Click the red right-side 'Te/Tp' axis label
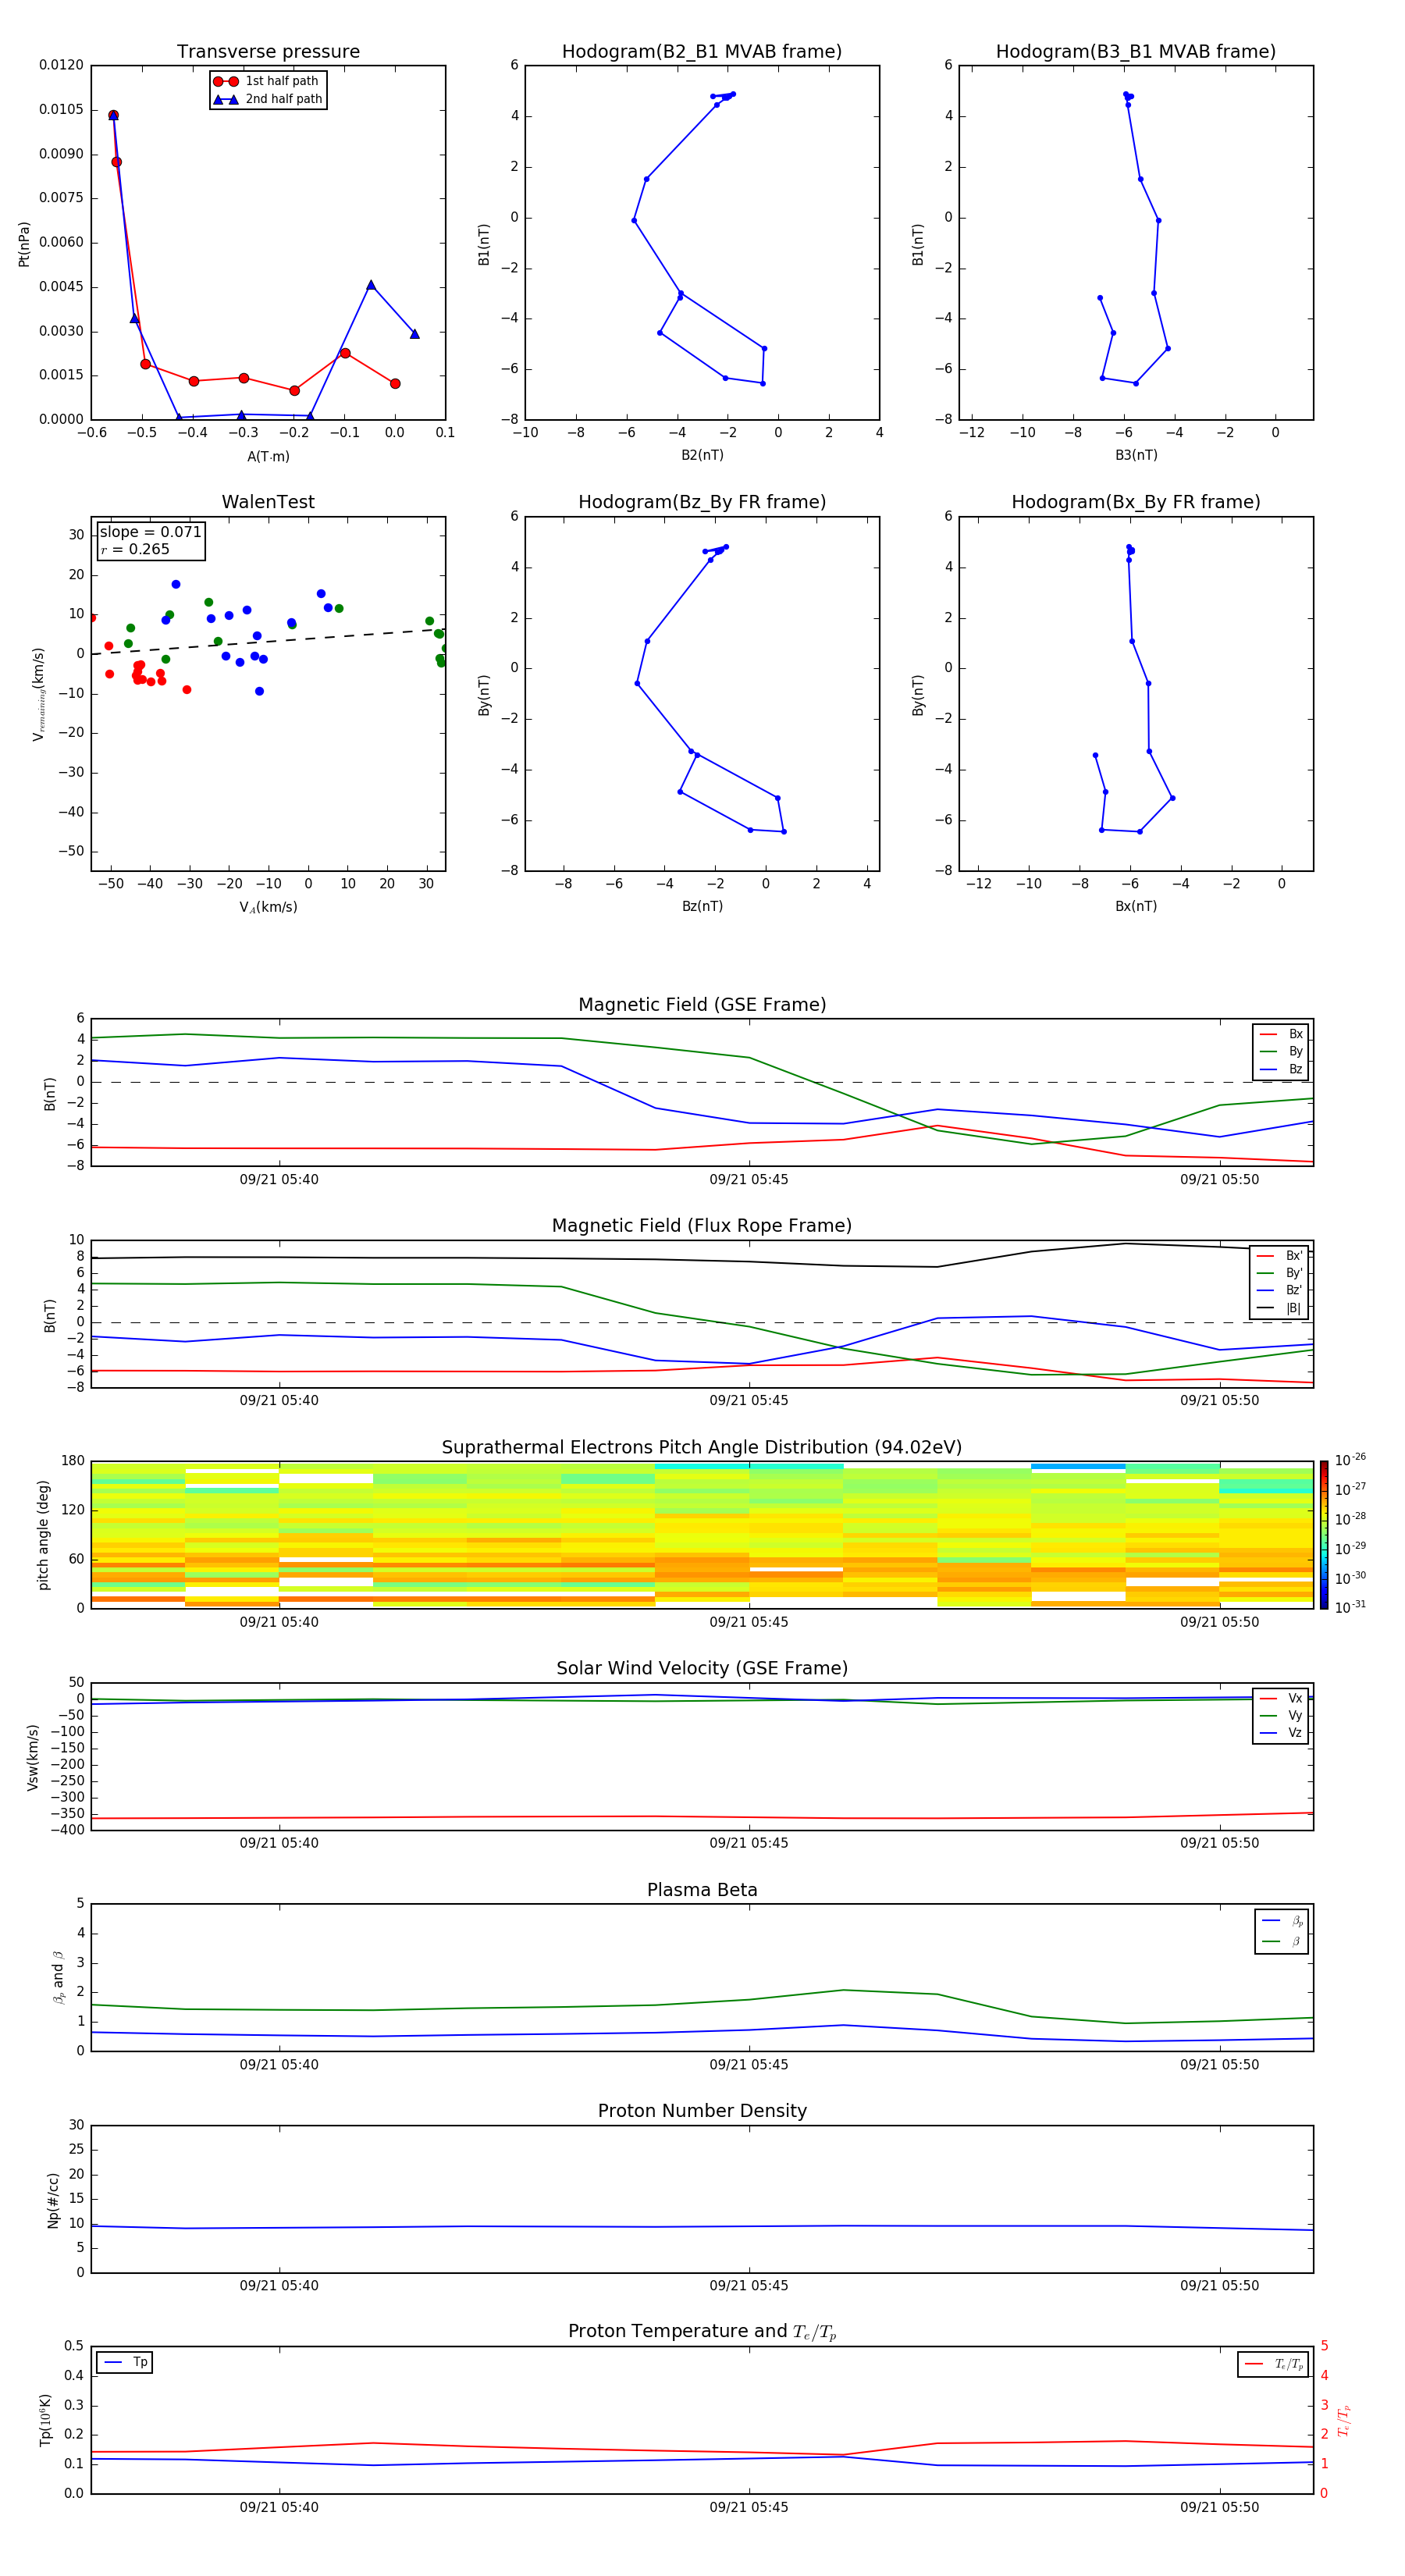This screenshot has width=1405, height=2576. 1344,2420
